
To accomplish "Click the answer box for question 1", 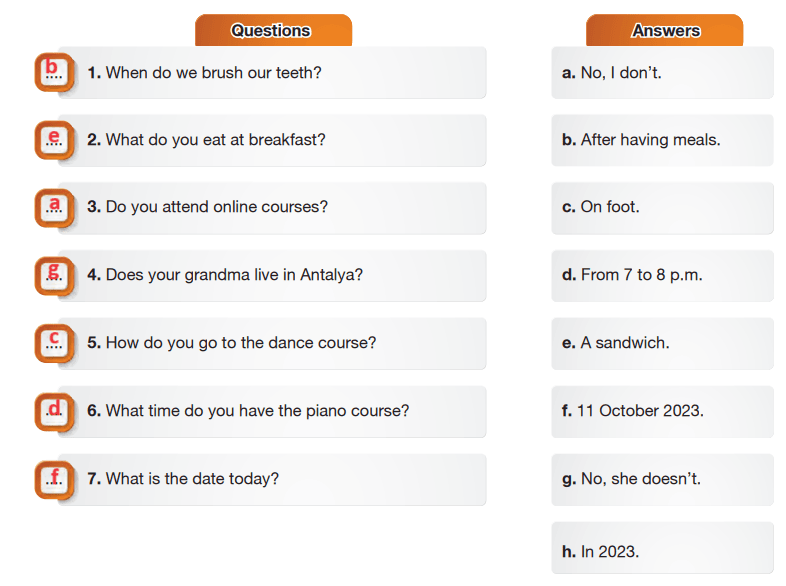I will click(54, 72).
